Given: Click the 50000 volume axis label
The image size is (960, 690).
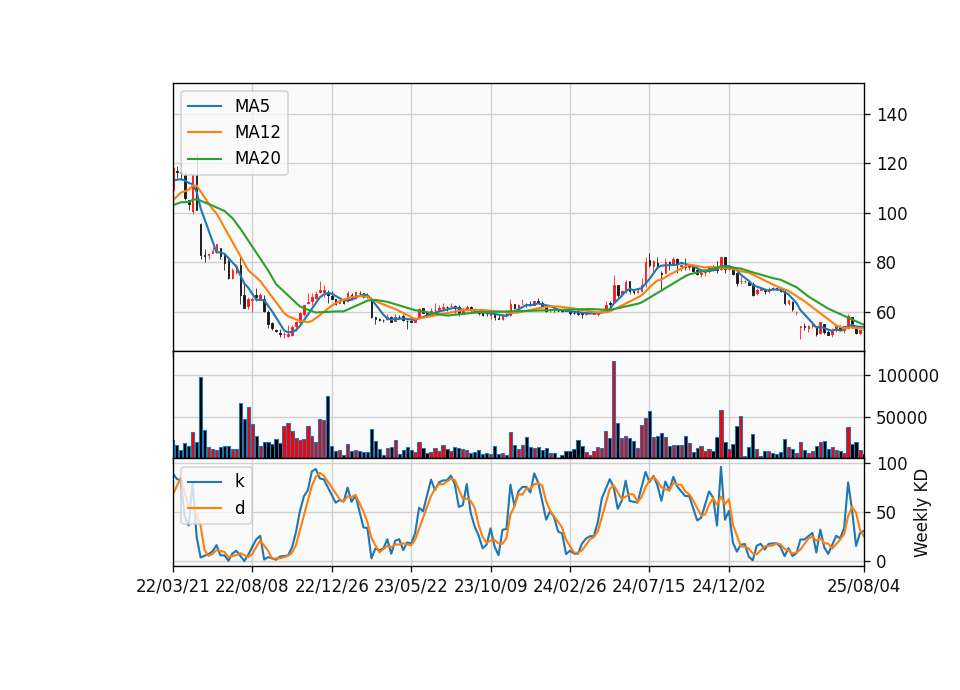Looking at the screenshot, I should (902, 418).
